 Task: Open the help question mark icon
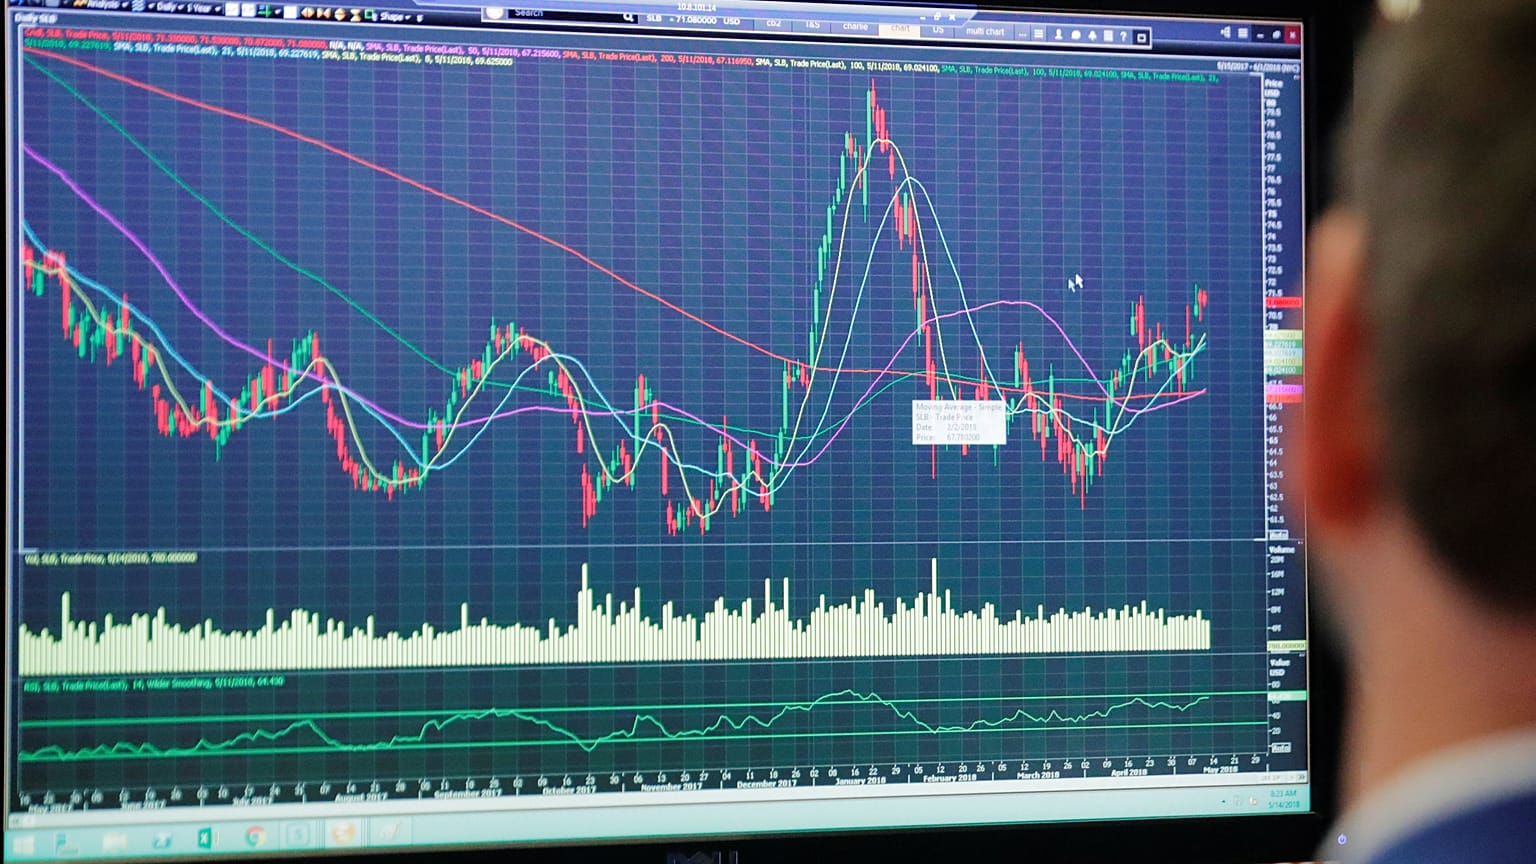1123,37
